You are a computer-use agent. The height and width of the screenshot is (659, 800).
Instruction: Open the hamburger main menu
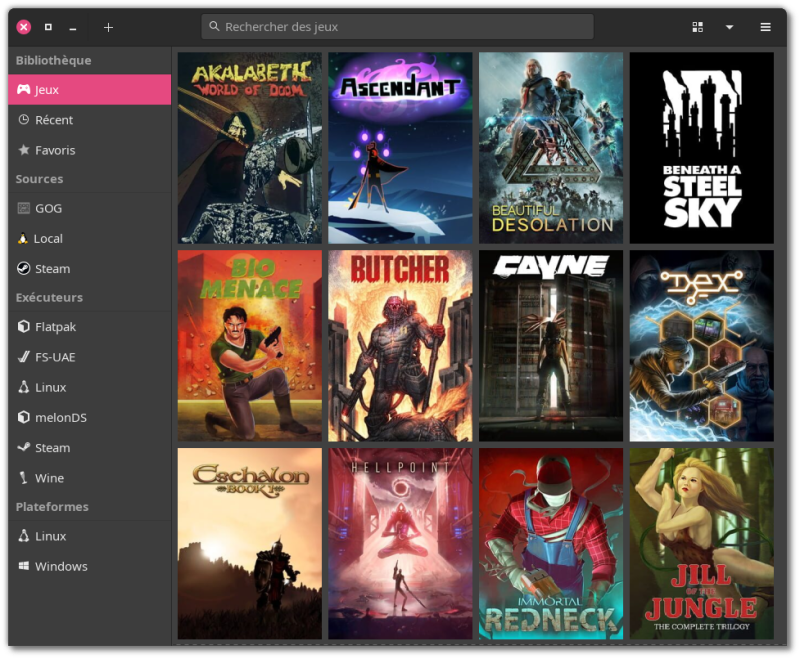765,27
